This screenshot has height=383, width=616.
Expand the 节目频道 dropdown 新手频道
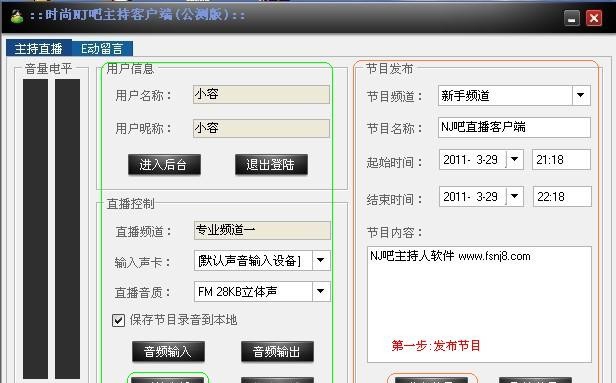click(581, 95)
